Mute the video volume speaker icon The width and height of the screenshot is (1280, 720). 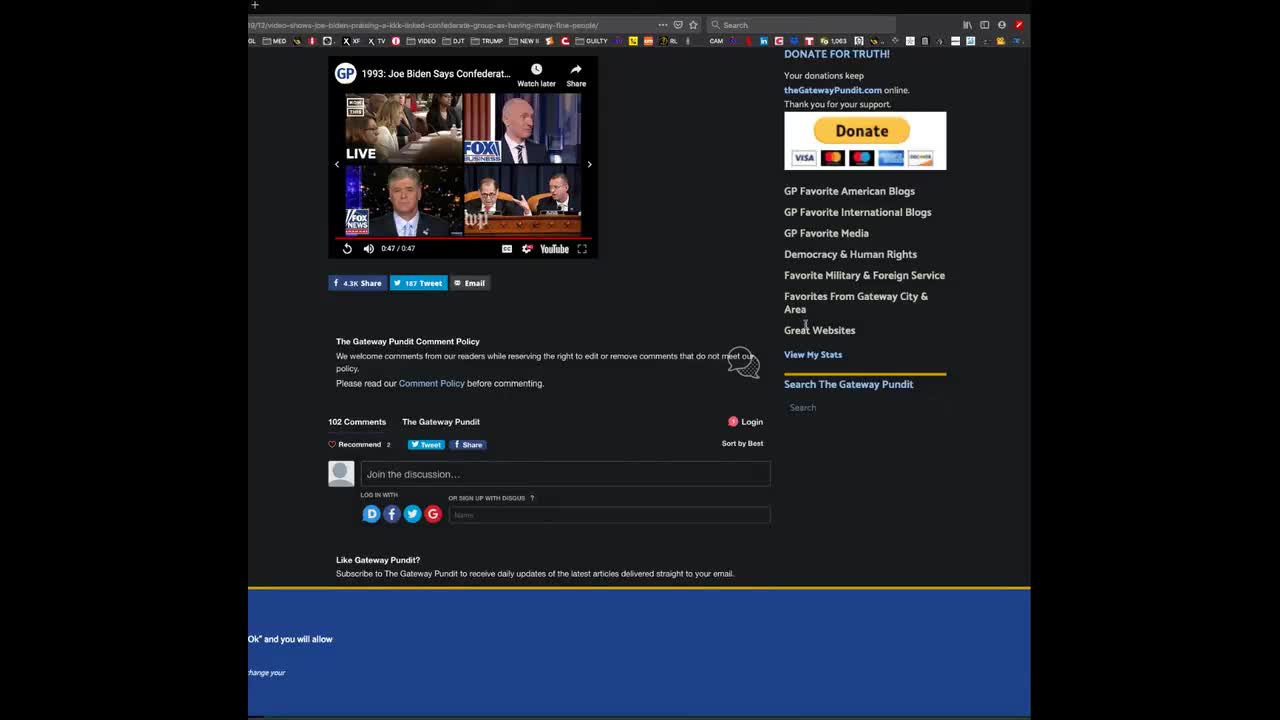pyautogui.click(x=368, y=248)
